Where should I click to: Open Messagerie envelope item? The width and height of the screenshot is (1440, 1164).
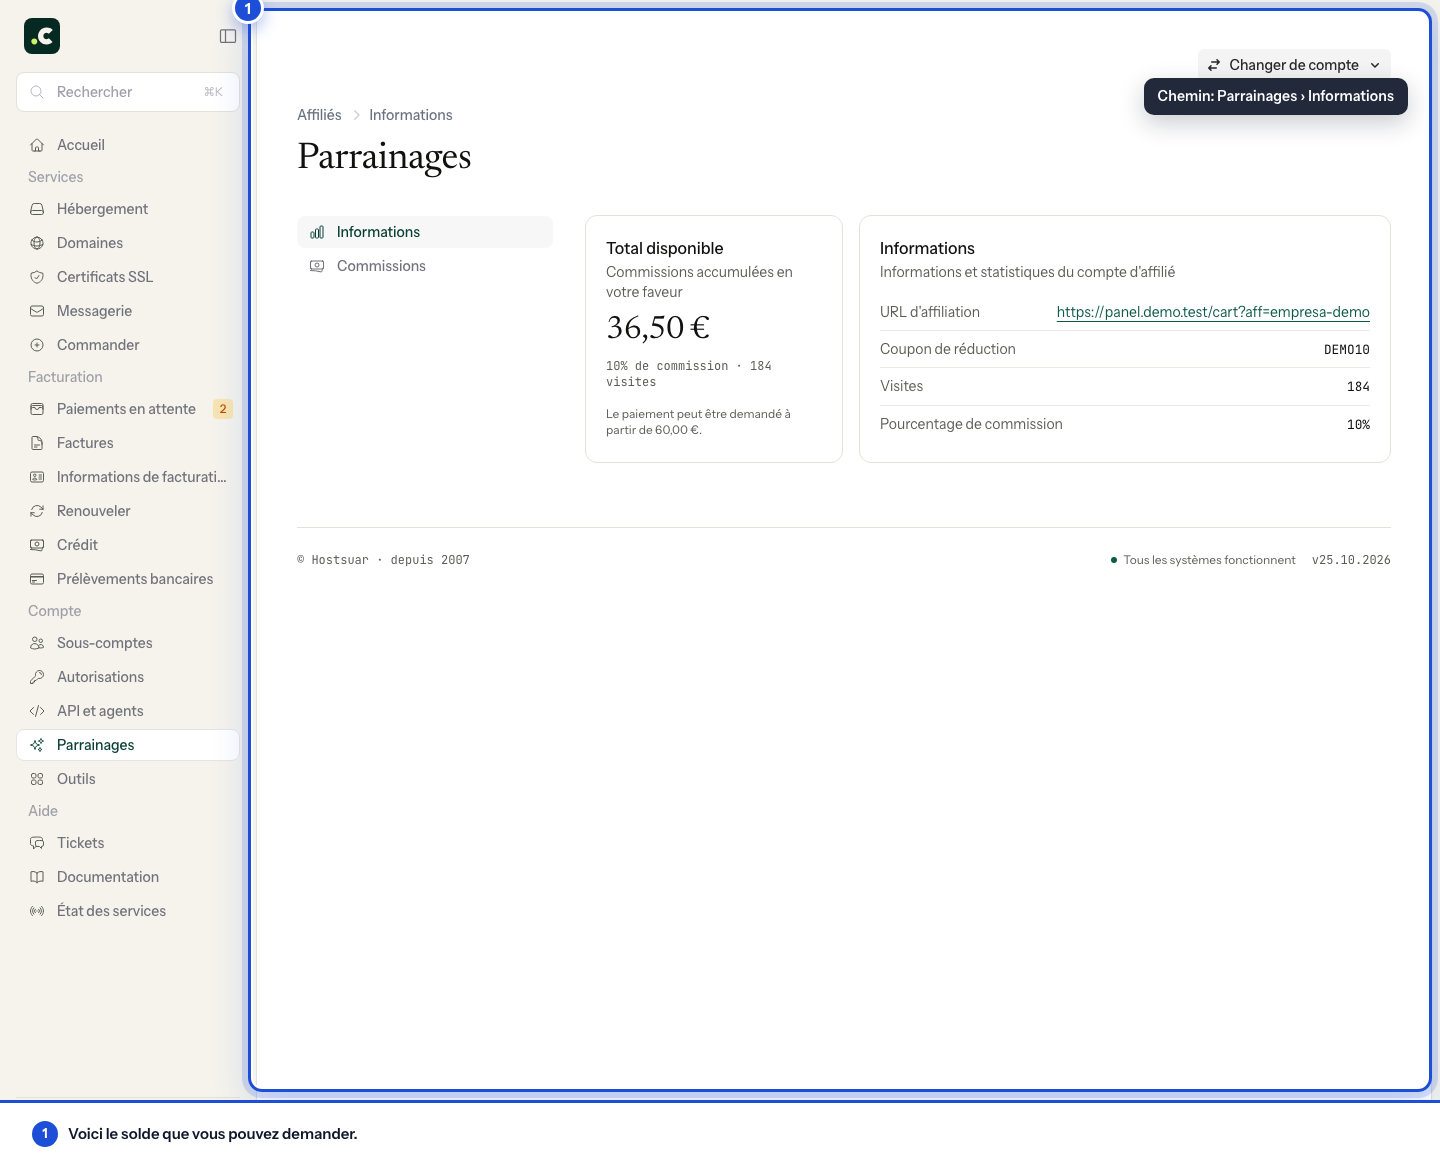pyautogui.click(x=128, y=311)
